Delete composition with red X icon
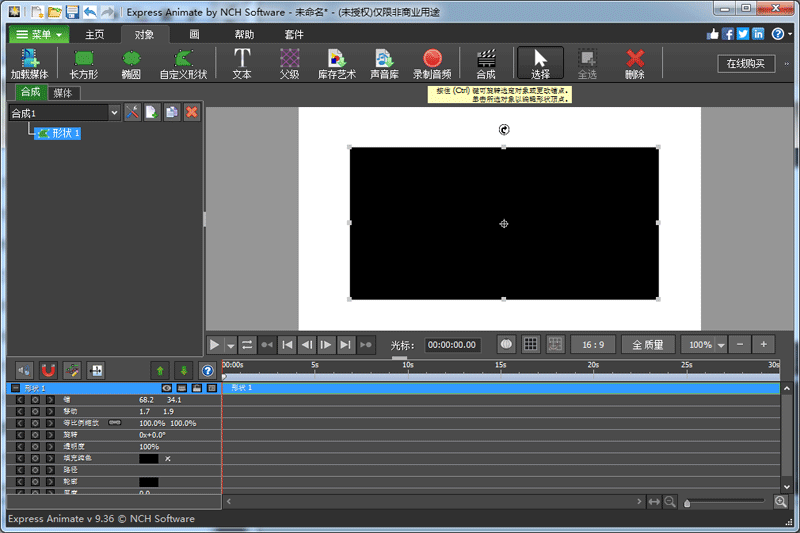The image size is (800, 533). click(x=192, y=112)
